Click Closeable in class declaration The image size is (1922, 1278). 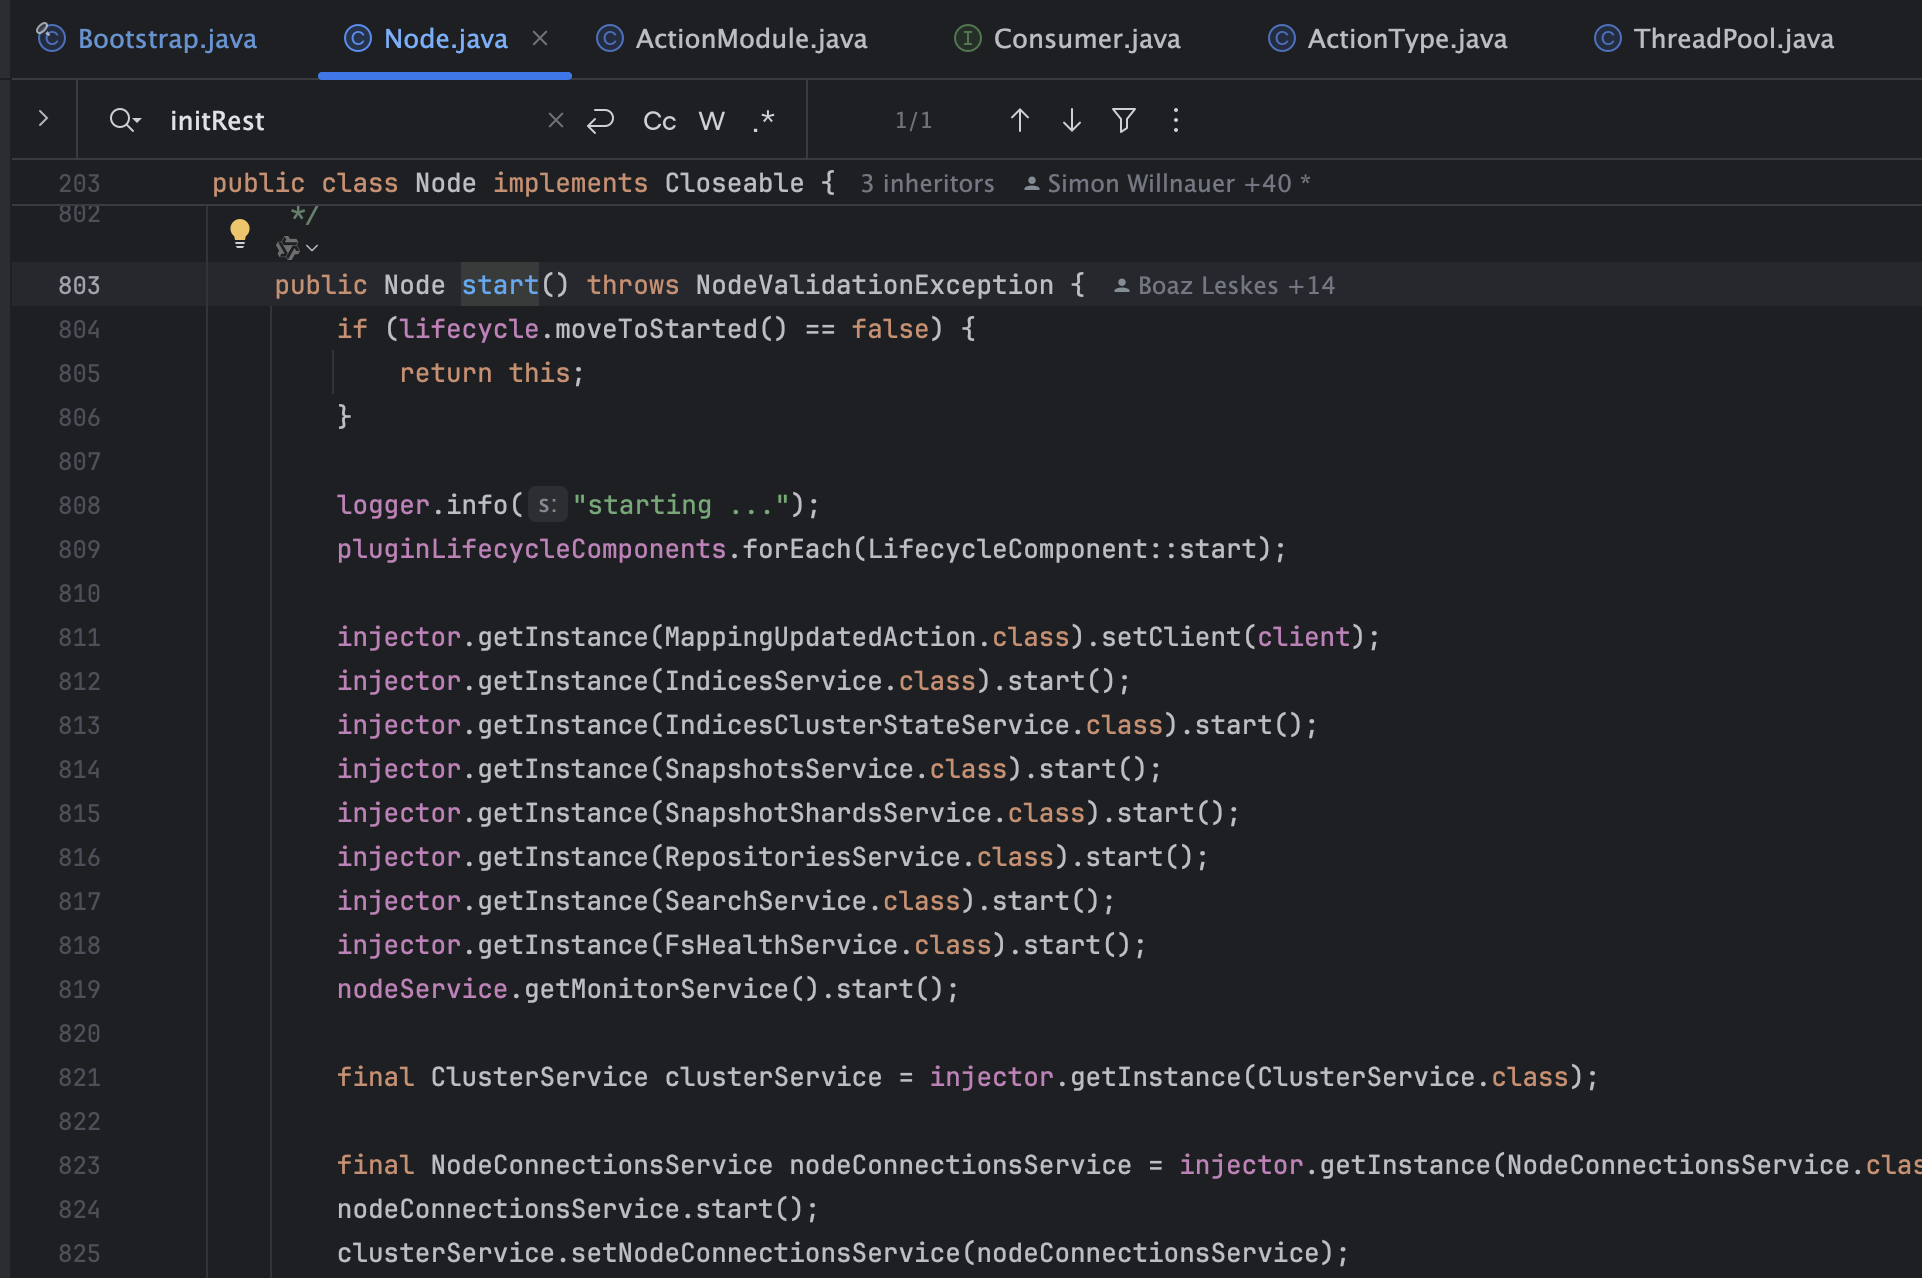coord(734,183)
